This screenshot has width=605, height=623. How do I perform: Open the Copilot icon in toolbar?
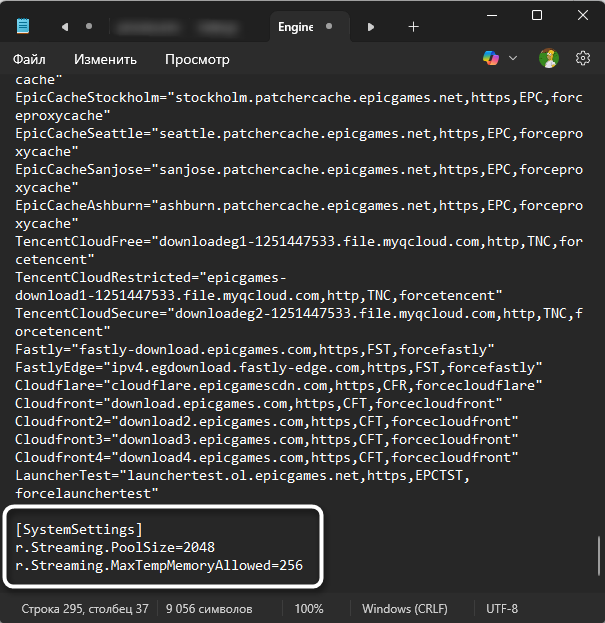(491, 59)
